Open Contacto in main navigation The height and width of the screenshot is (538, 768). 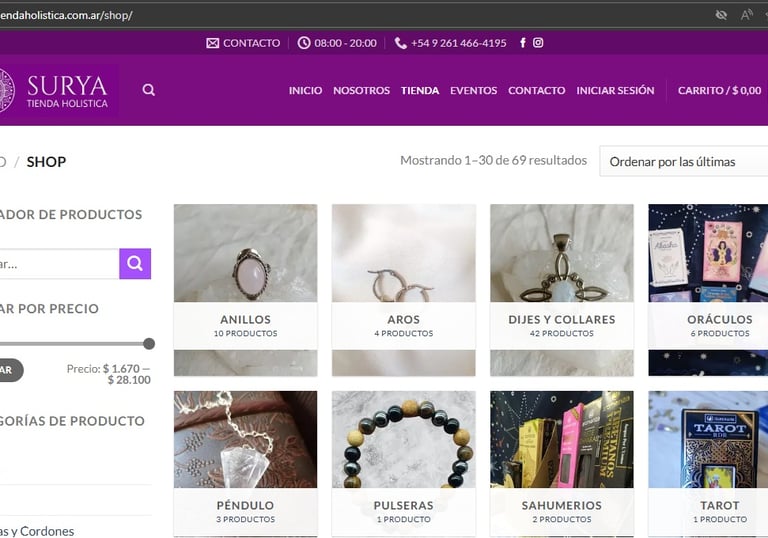point(536,91)
